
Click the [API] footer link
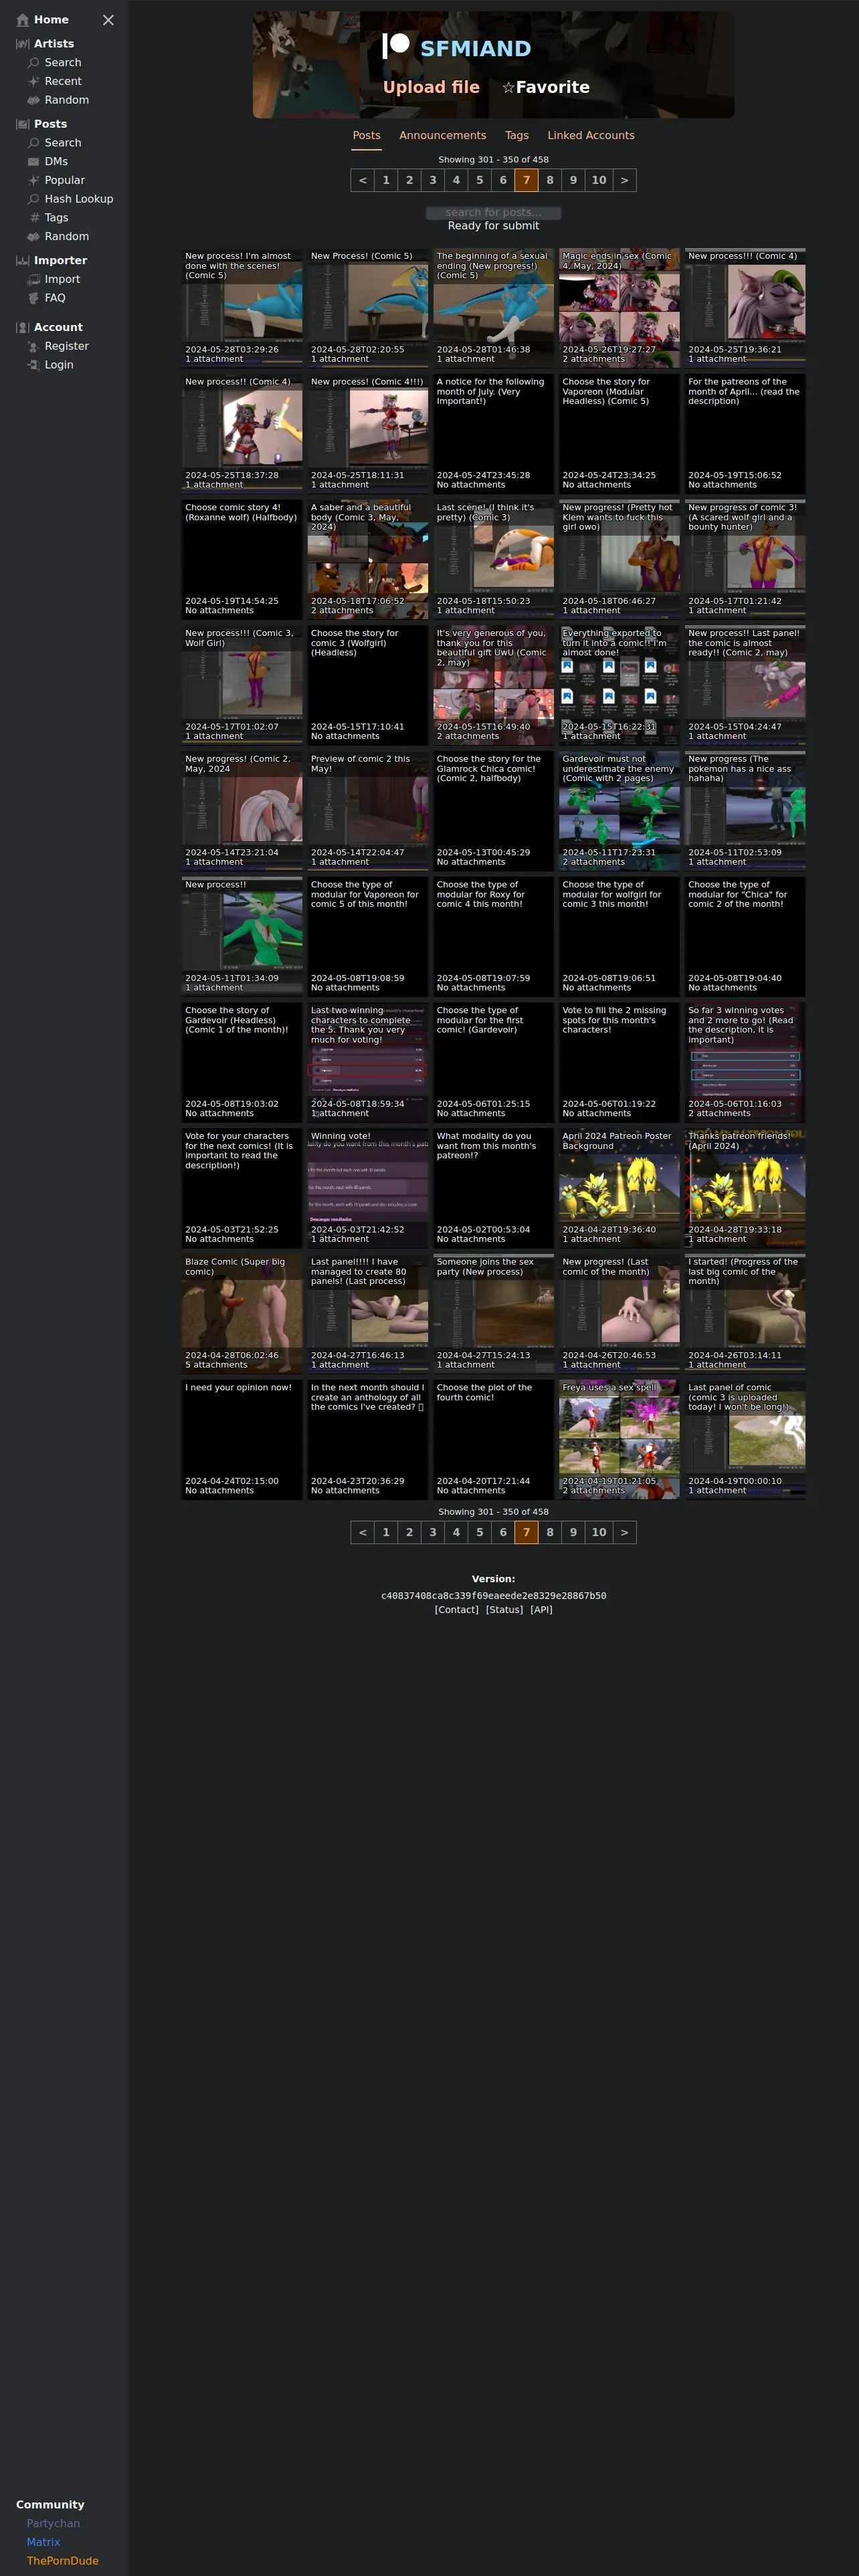click(x=541, y=1610)
